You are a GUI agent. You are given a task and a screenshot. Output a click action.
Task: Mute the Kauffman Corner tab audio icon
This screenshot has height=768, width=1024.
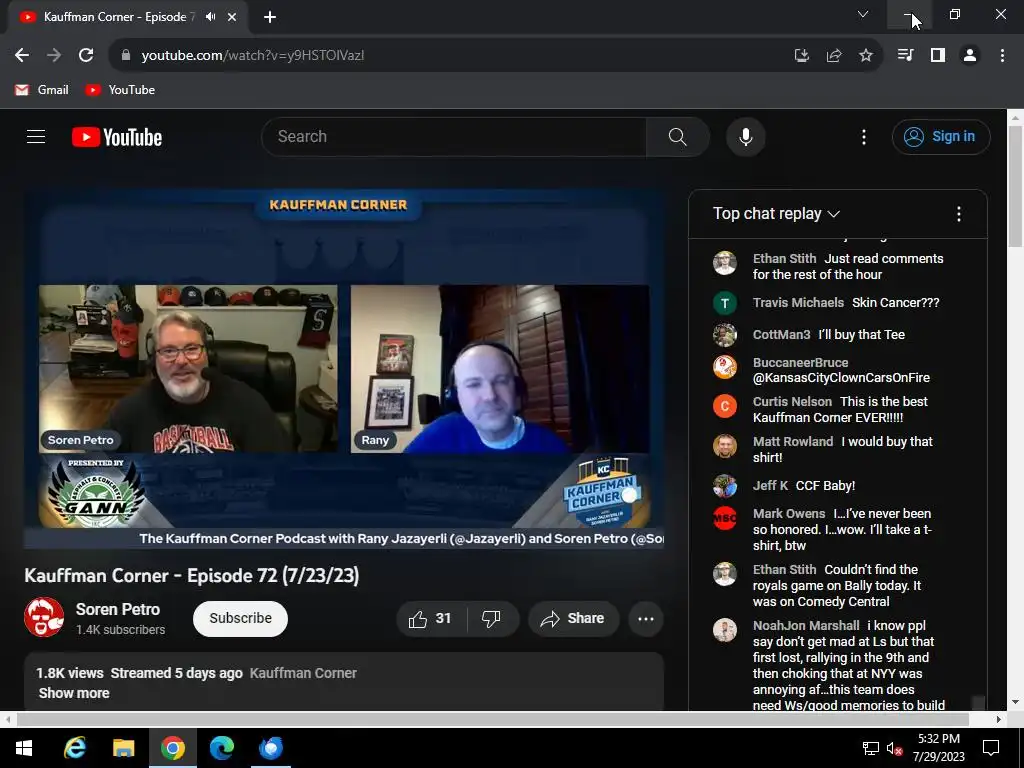[210, 17]
